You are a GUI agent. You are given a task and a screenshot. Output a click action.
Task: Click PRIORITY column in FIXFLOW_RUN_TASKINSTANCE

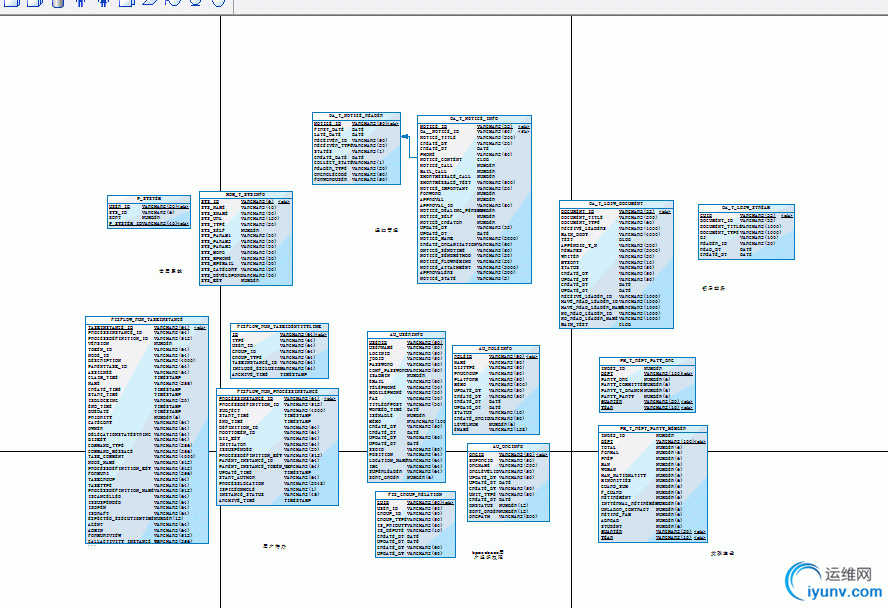(x=100, y=418)
